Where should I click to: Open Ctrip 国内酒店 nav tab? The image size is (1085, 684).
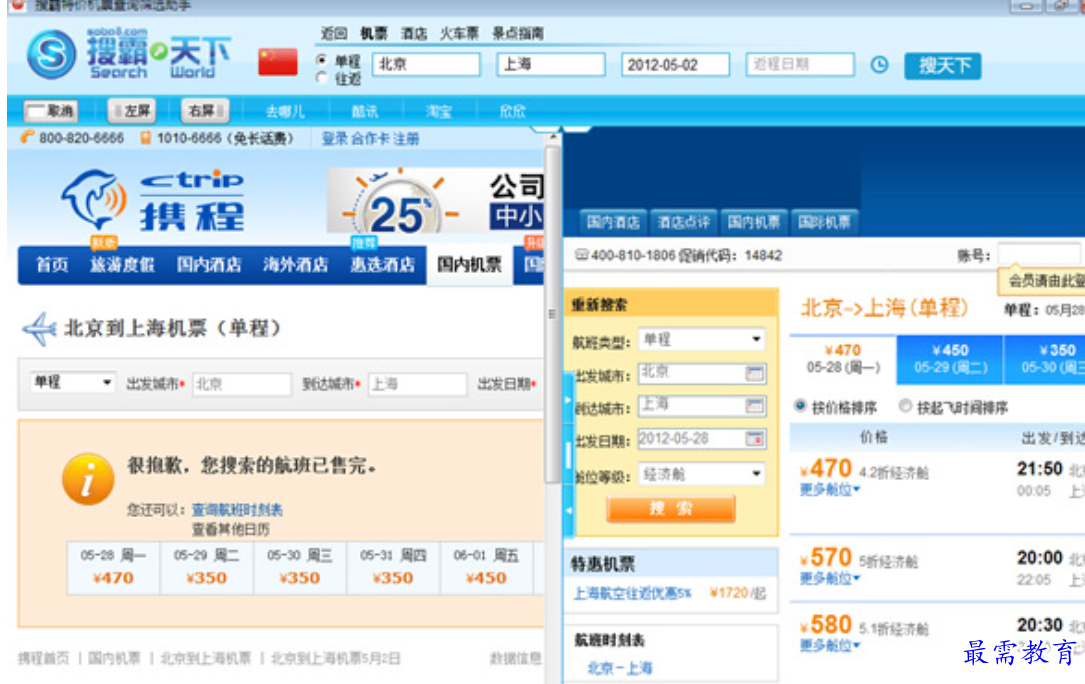point(208,264)
